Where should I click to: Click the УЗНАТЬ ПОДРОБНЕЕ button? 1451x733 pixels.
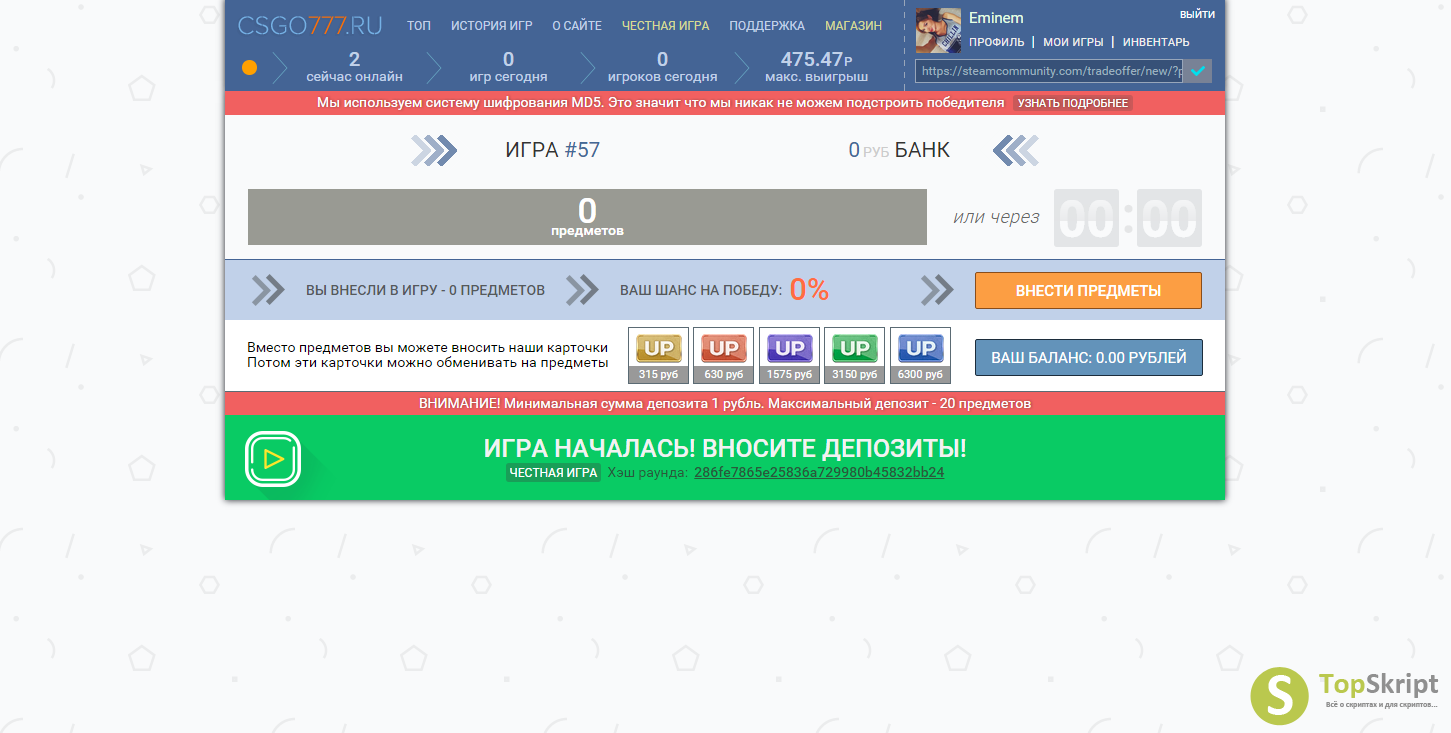click(1072, 103)
